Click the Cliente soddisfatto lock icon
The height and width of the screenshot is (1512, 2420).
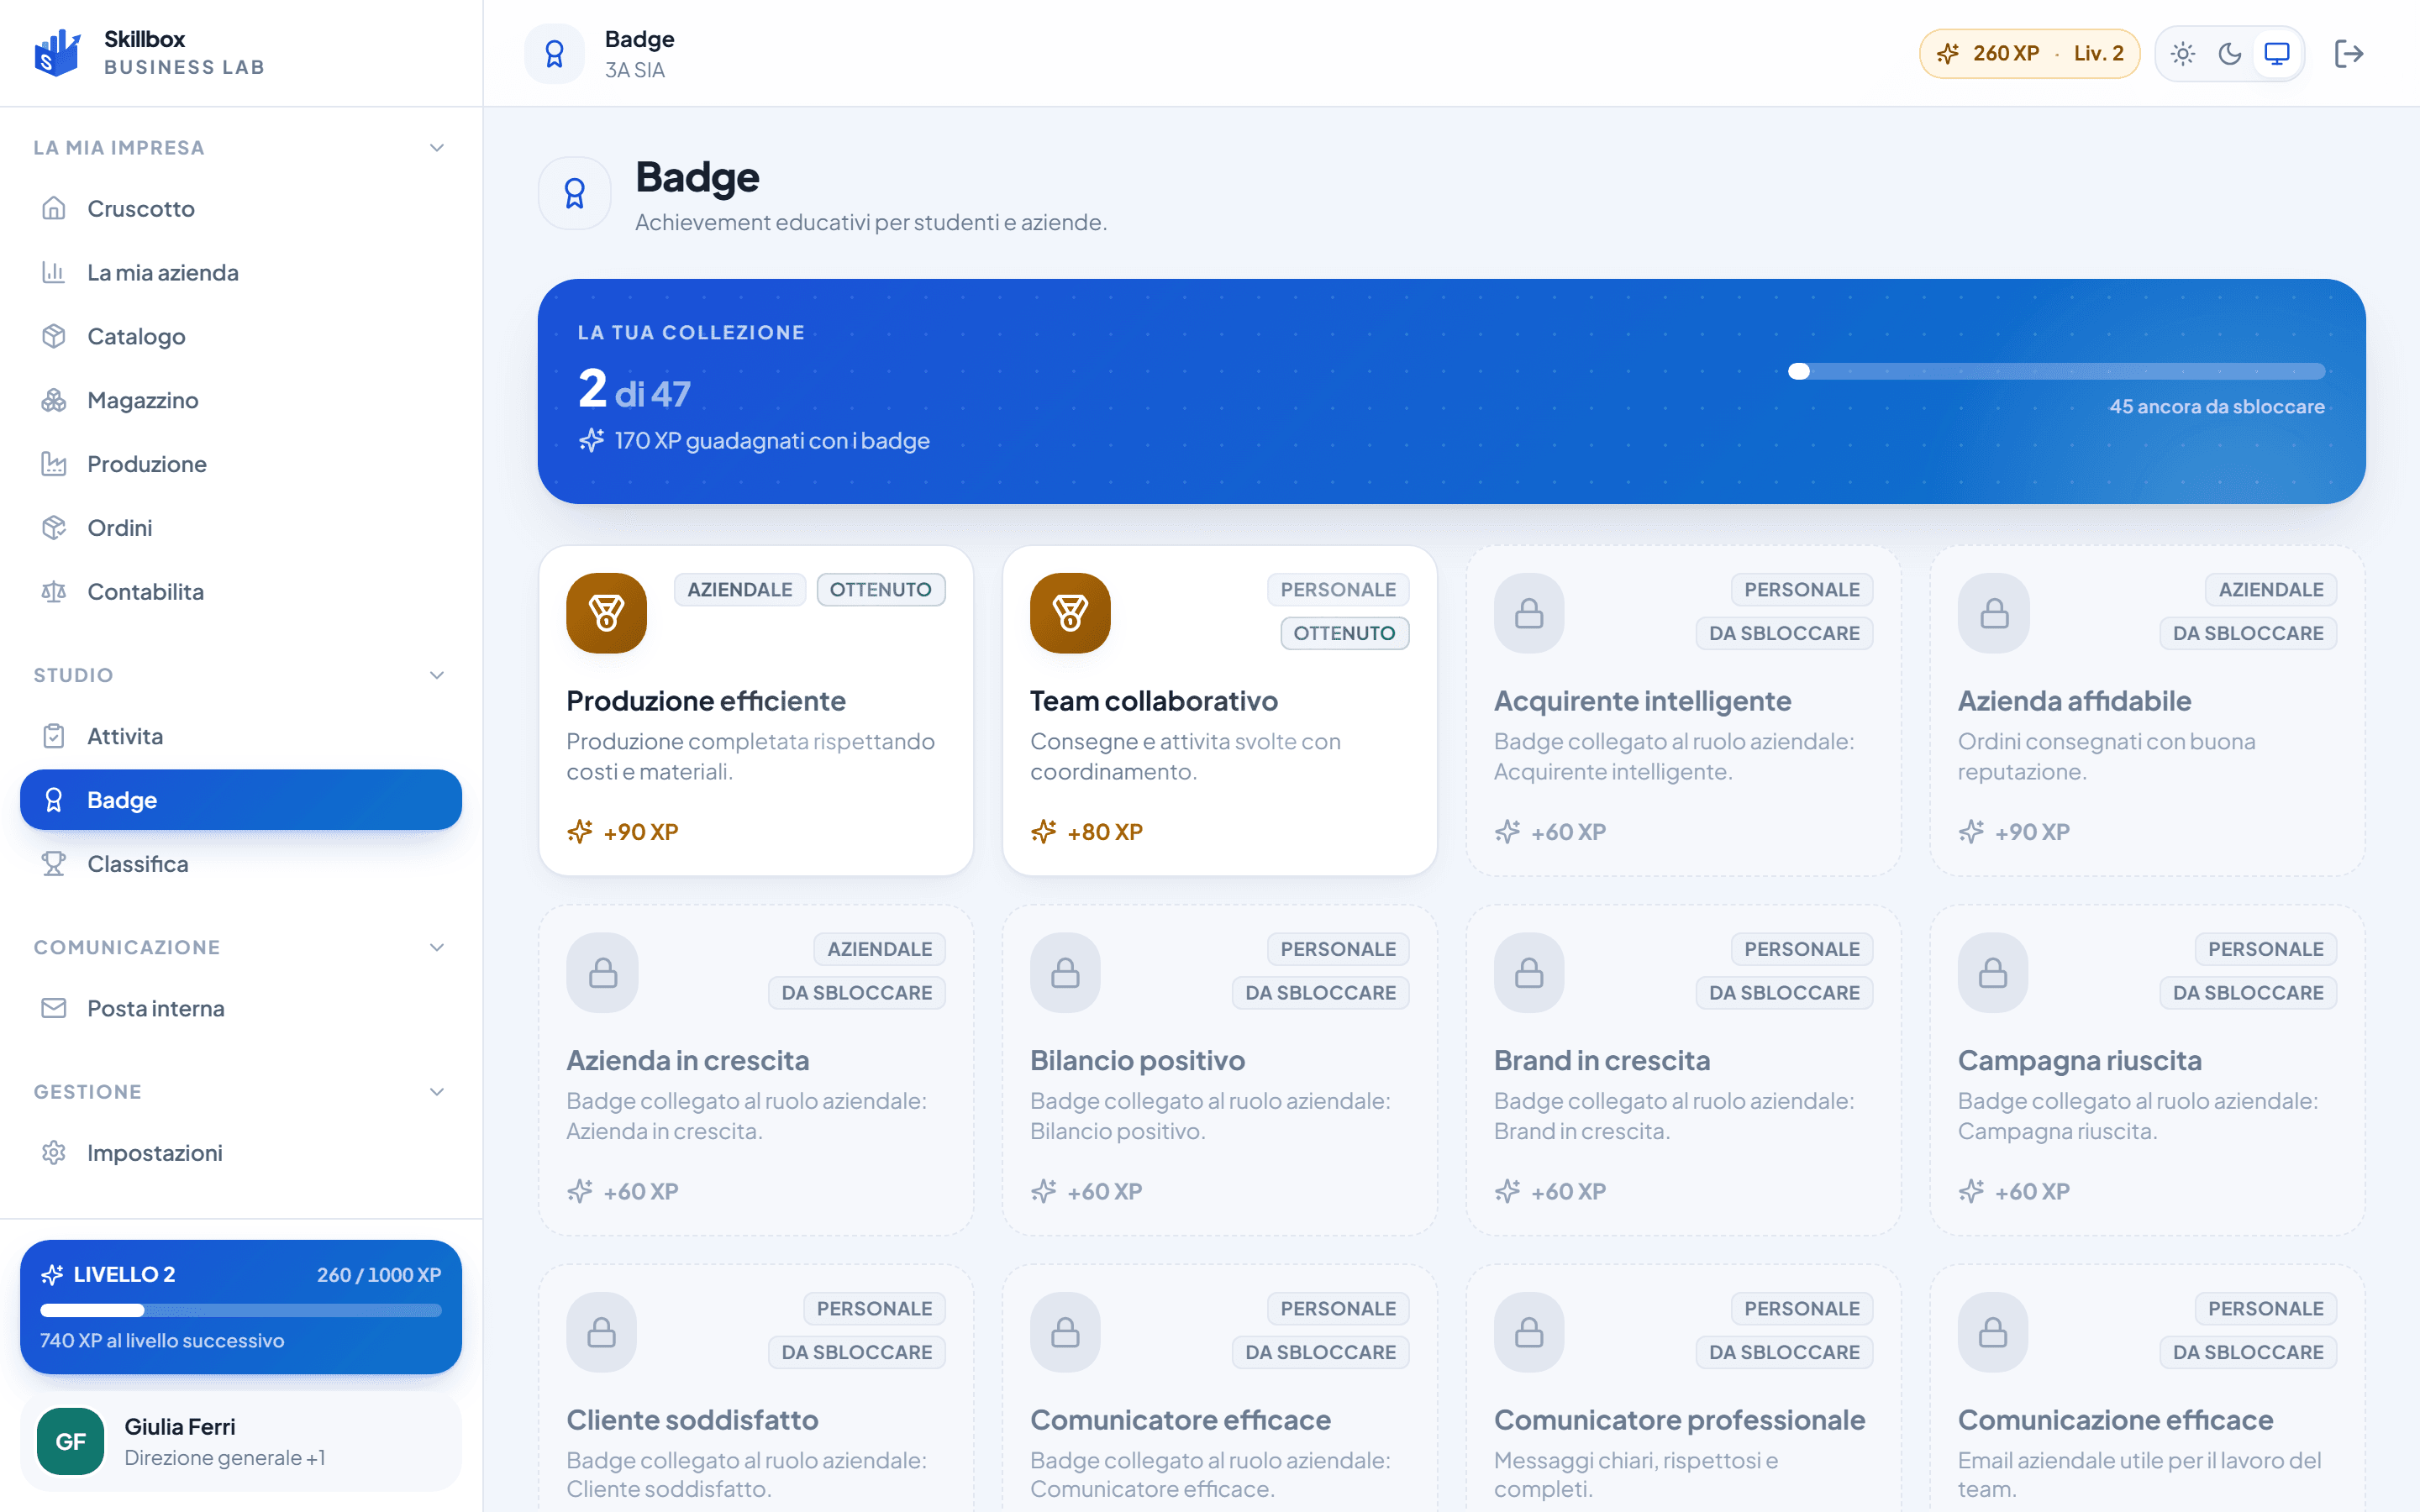coord(602,1332)
